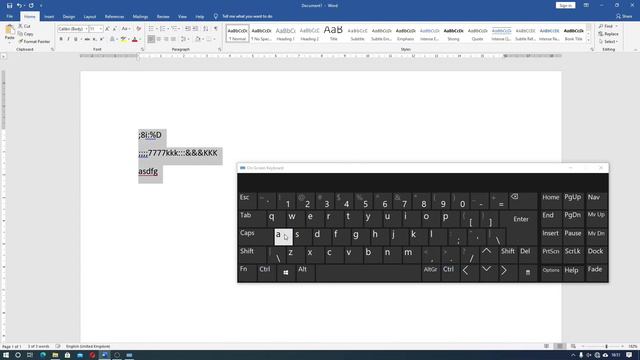Click the Undo icon in title bar
640x360 pixels.
point(19,5)
